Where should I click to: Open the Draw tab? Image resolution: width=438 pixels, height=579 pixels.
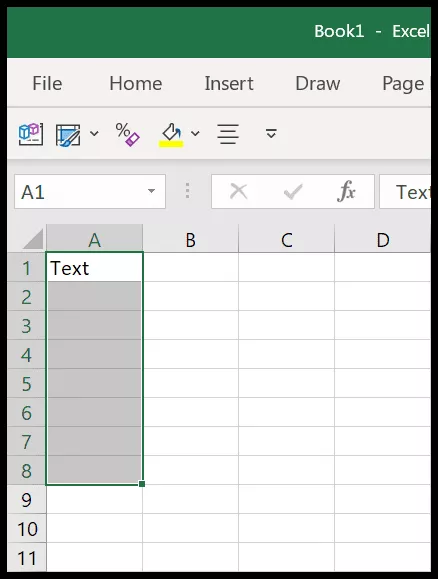click(x=318, y=83)
